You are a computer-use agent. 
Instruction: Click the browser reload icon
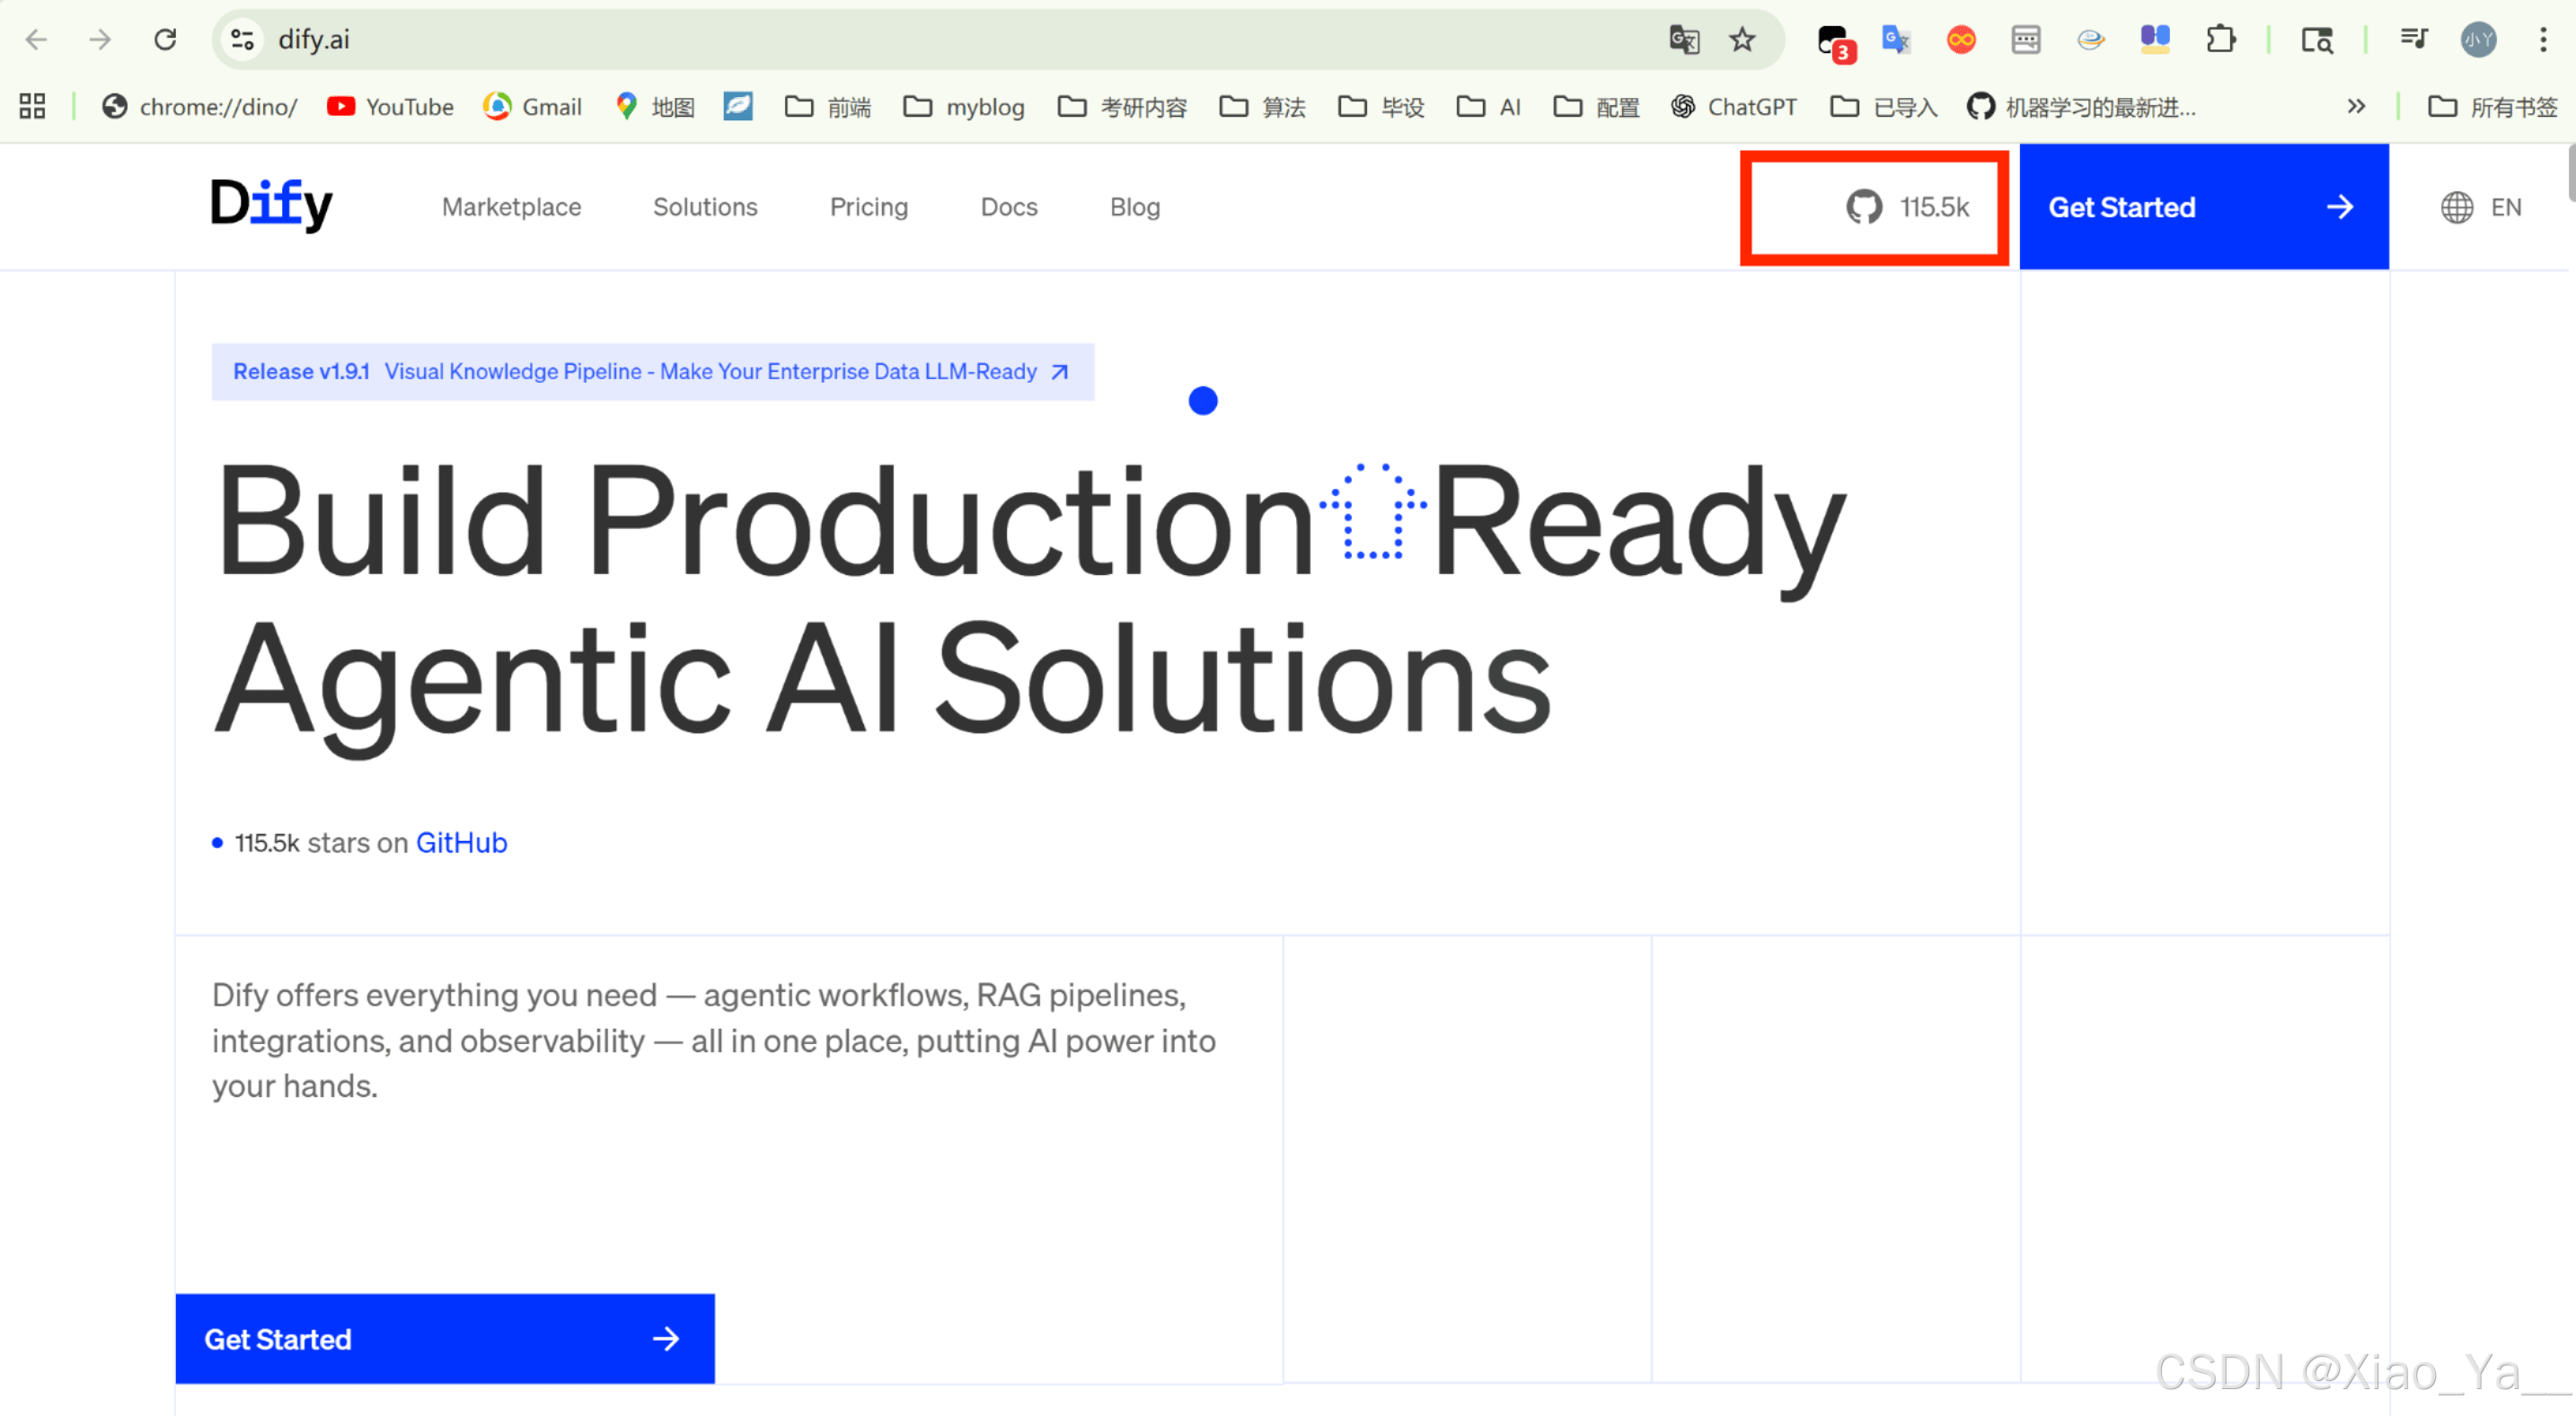click(x=165, y=39)
